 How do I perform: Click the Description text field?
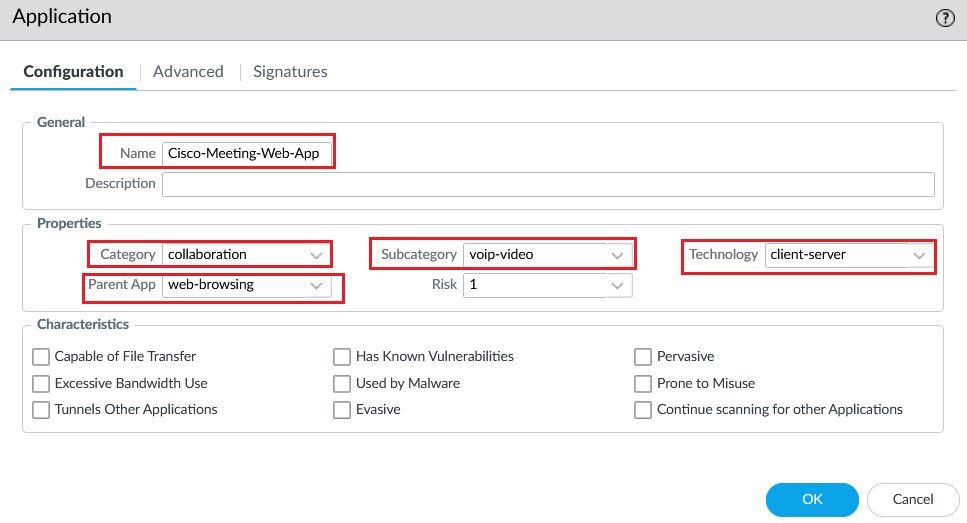pos(548,184)
